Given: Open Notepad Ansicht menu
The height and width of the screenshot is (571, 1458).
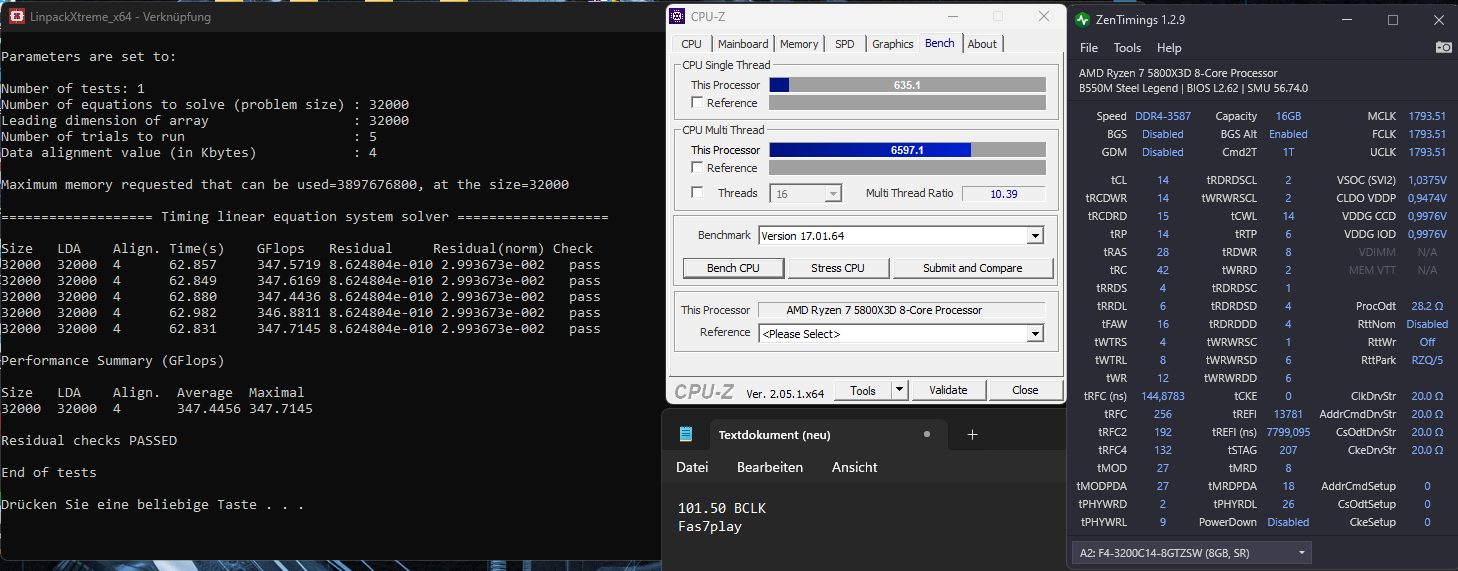Looking at the screenshot, I should click(855, 467).
